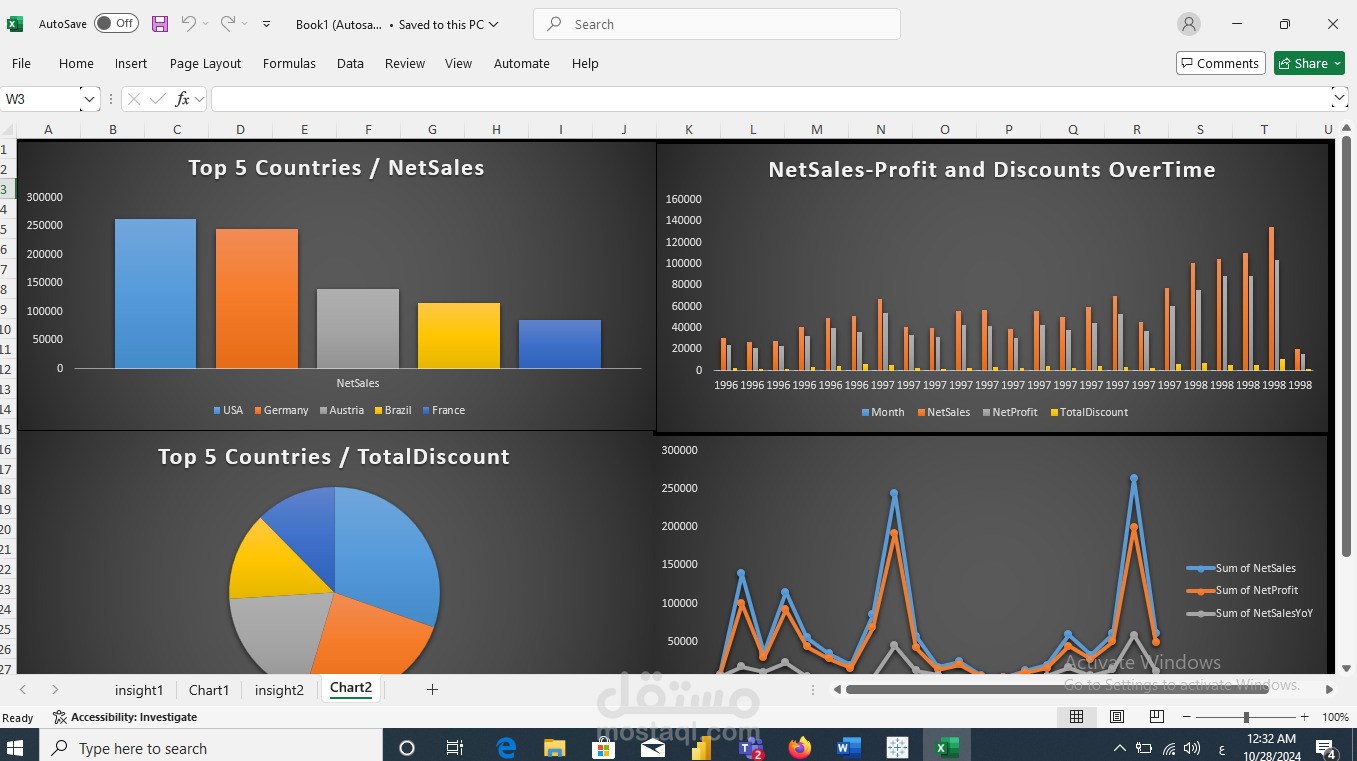Click the Sum of NetSalesYoY legend entry
Image resolution: width=1357 pixels, height=761 pixels.
coord(1250,613)
